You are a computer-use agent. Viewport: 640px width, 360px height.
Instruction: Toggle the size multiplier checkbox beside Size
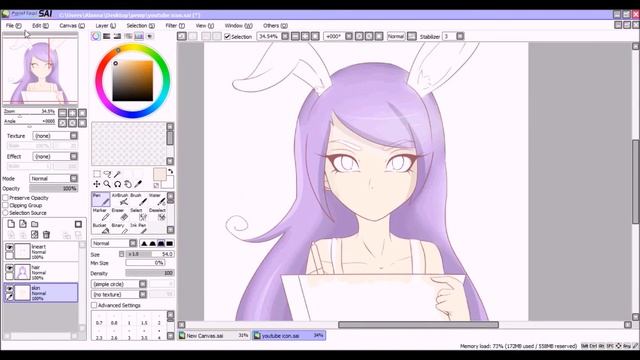(x=121, y=254)
